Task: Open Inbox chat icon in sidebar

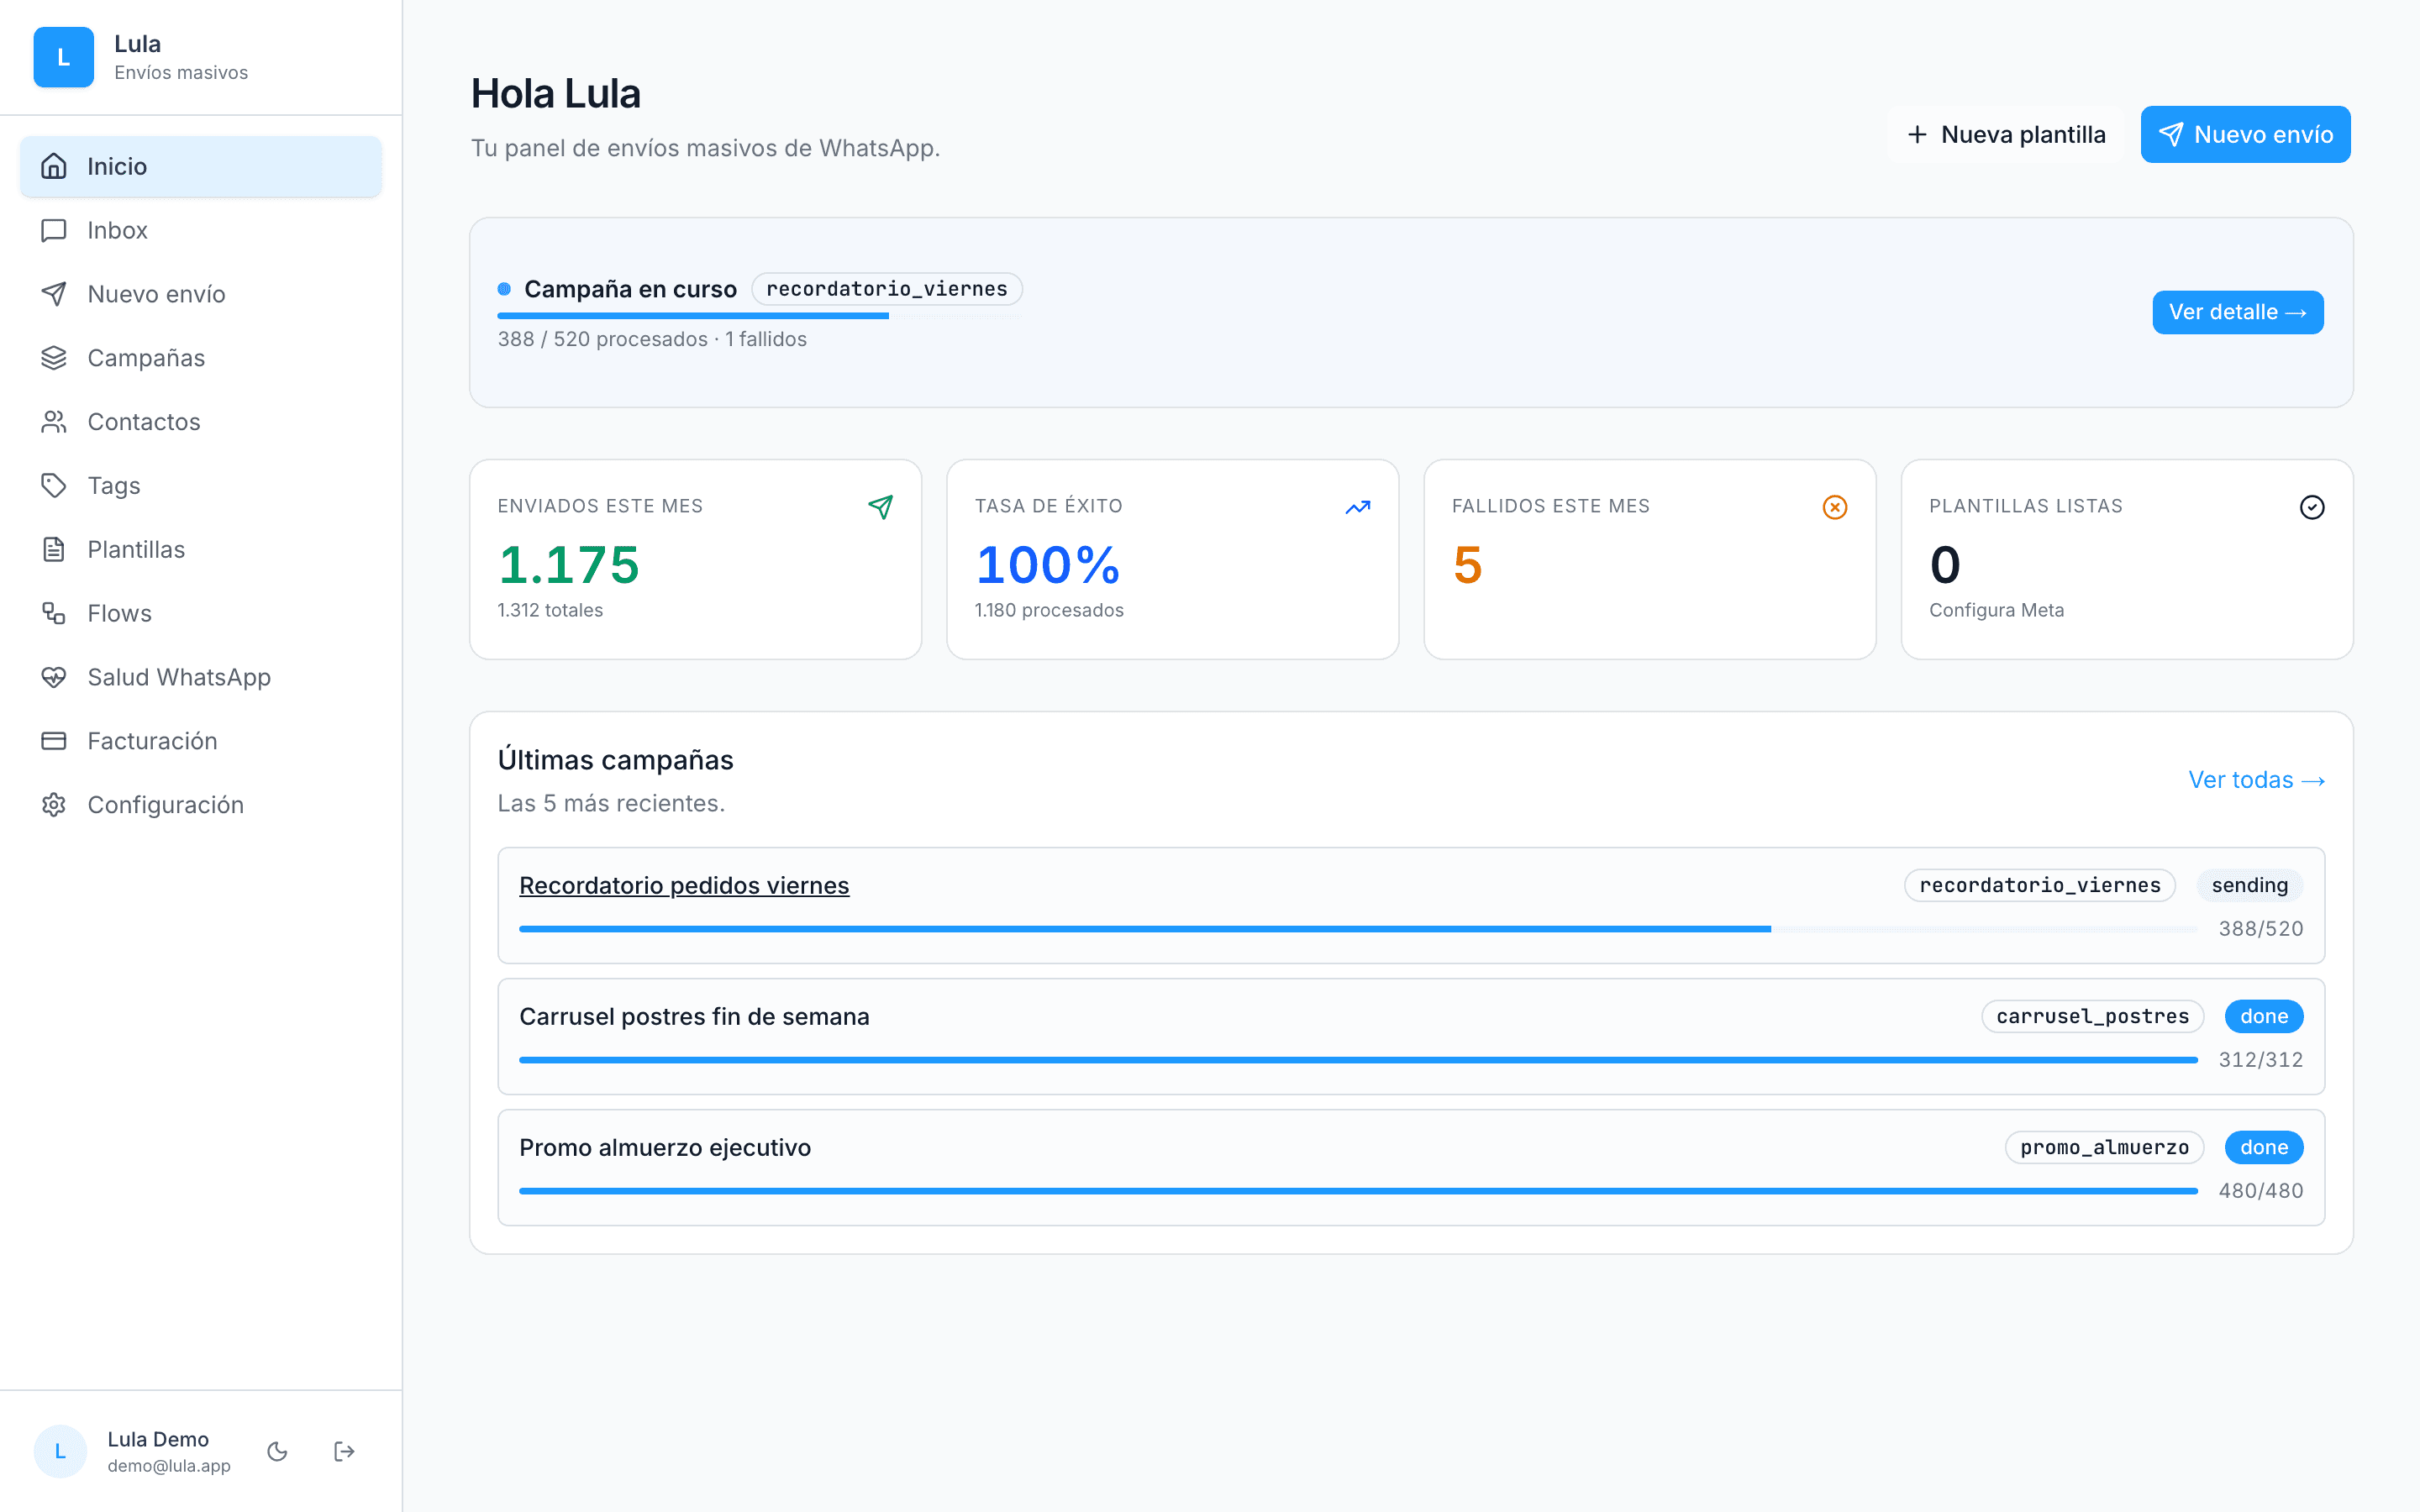Action: pos(54,230)
